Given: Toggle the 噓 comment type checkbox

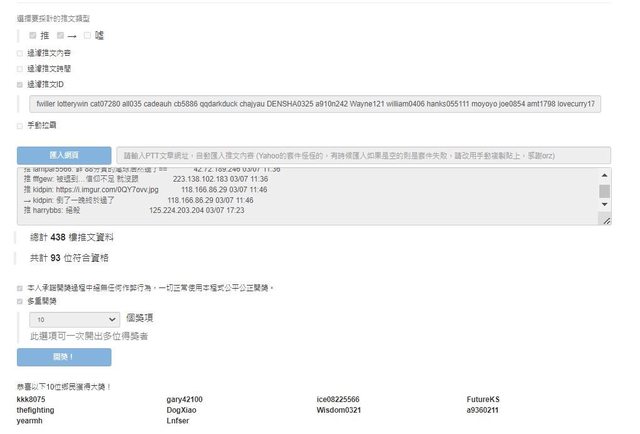Looking at the screenshot, I should [88, 36].
